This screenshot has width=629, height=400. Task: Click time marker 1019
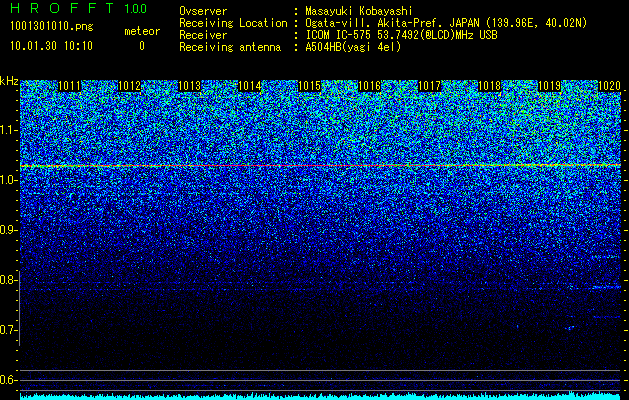(x=550, y=86)
